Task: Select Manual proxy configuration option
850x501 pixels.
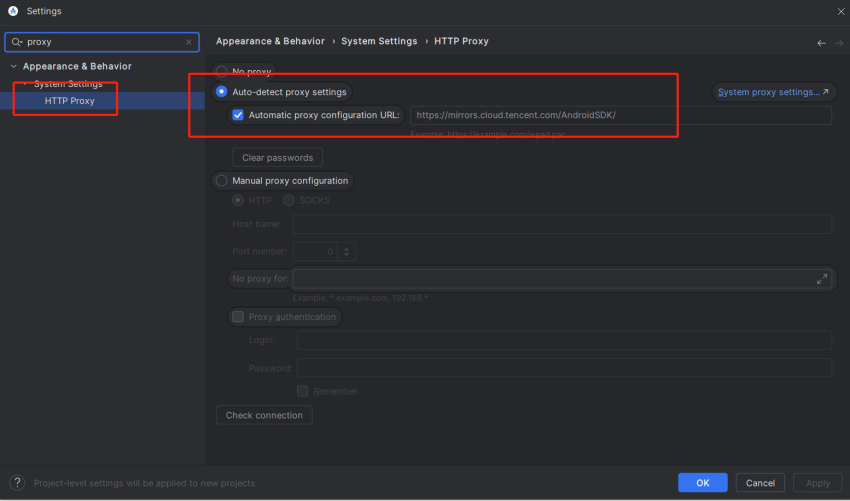Action: (222, 181)
